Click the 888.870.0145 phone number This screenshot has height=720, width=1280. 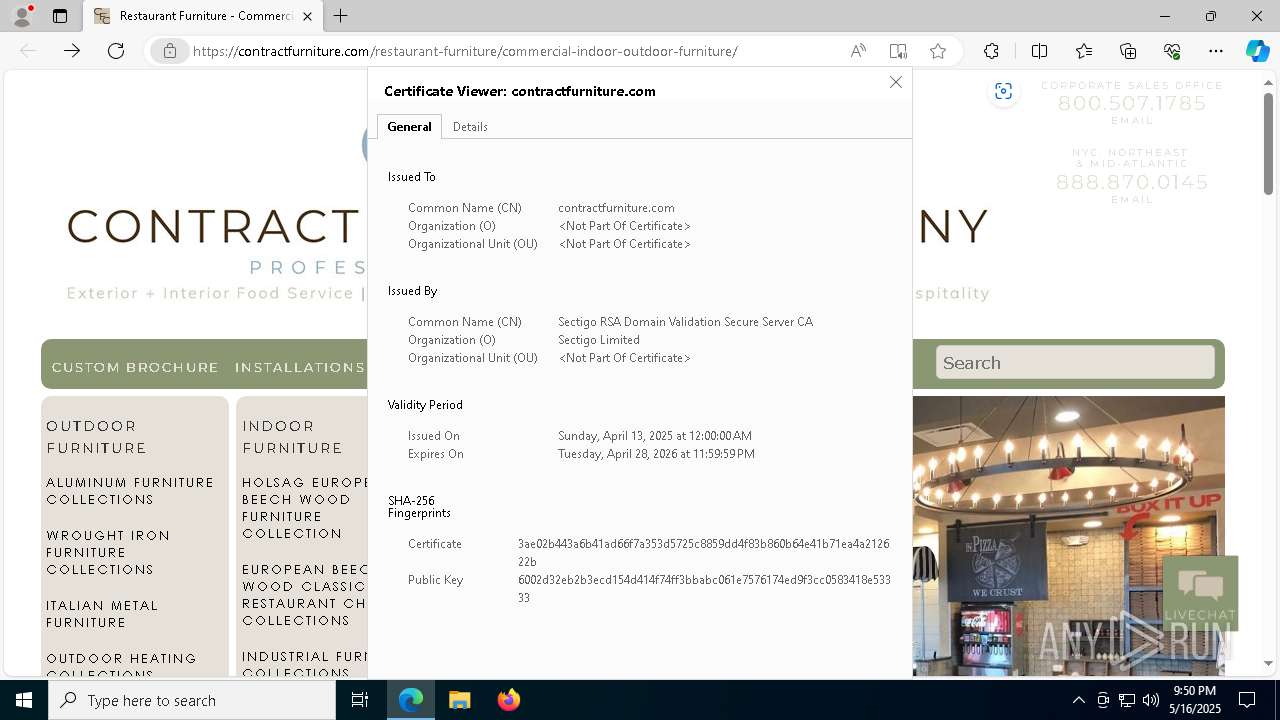tap(1132, 182)
